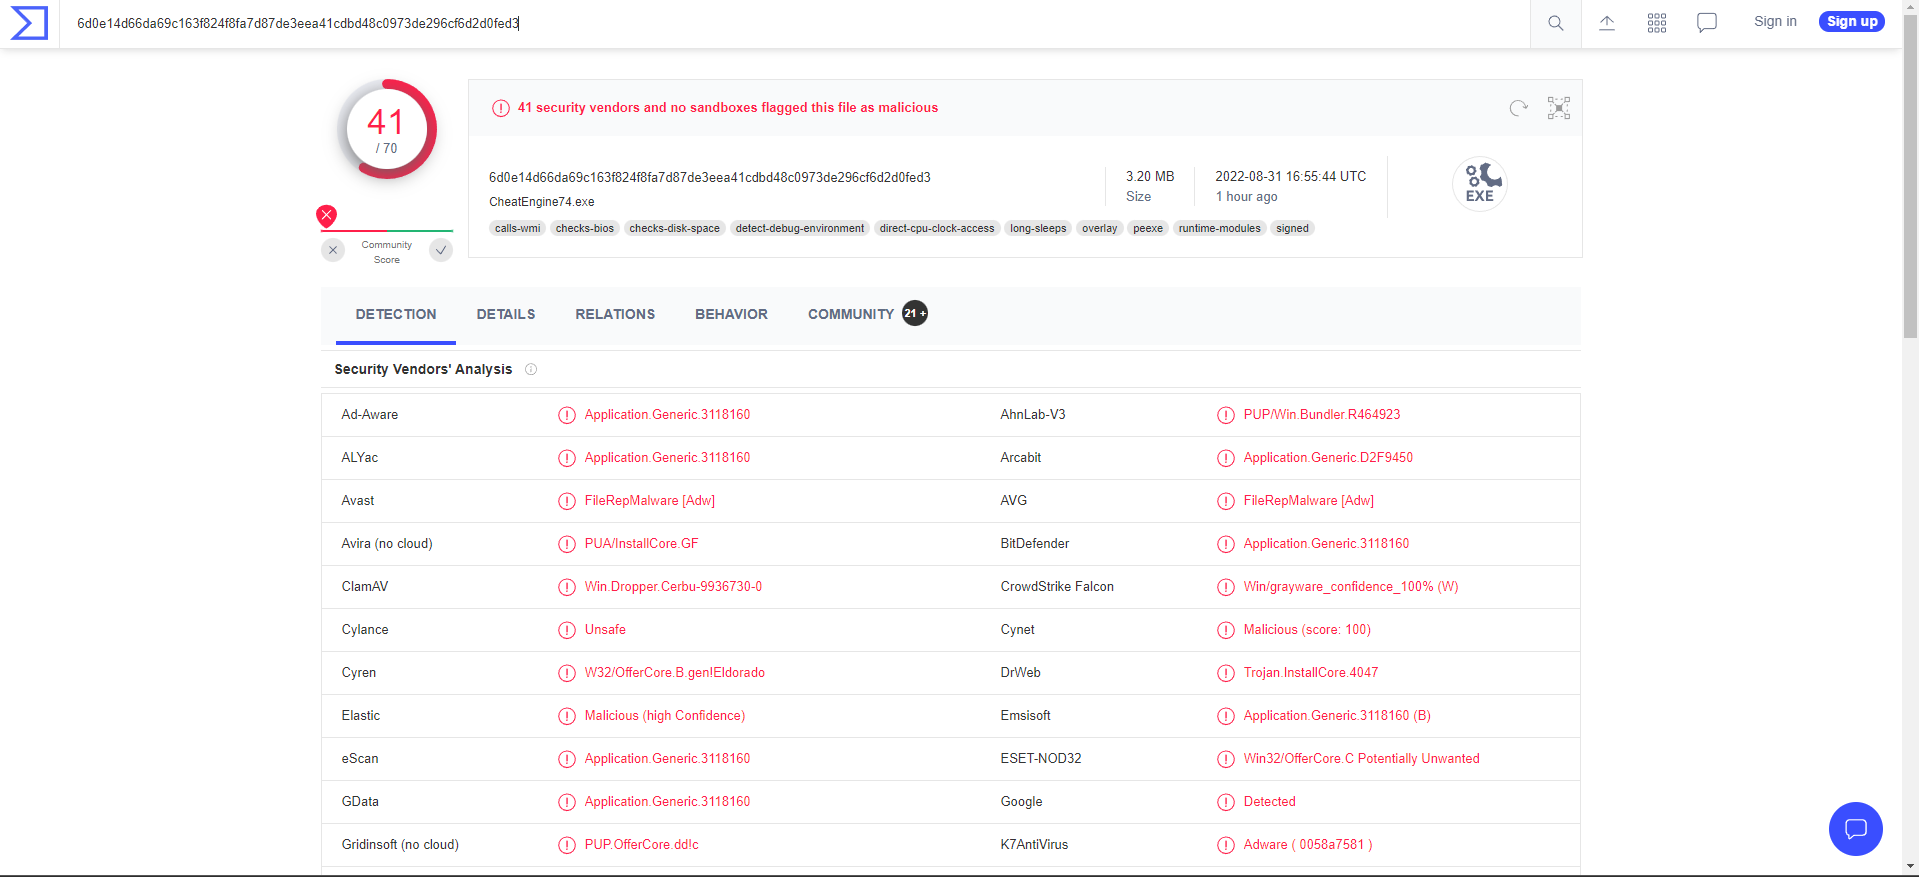The width and height of the screenshot is (1919, 877).
Task: Click the alert icon on the AhnLab-V3 row
Action: 1226,415
